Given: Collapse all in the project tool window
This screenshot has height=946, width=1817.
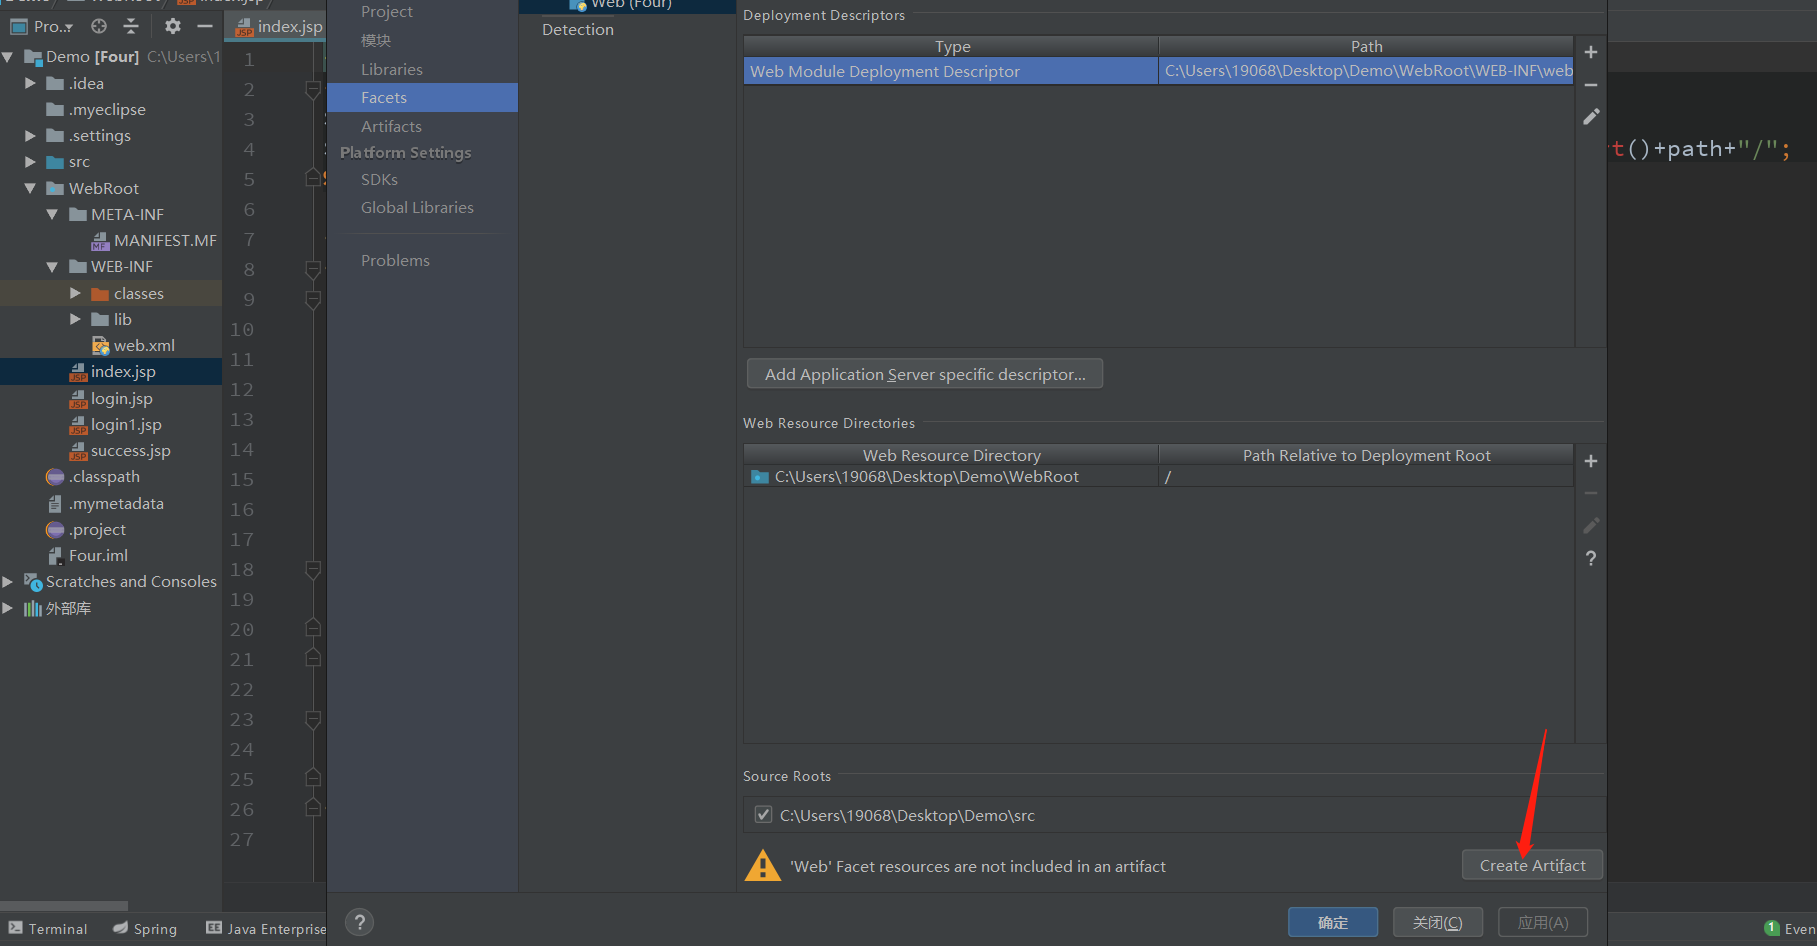Looking at the screenshot, I should tap(131, 26).
